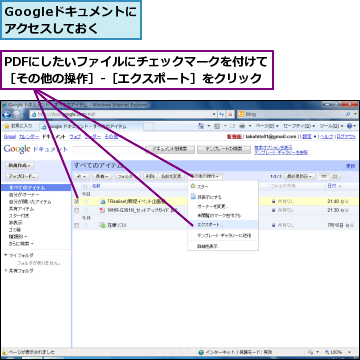The height and width of the screenshot is (360, 360).
Task: Click the star header icon in the list column
Action: click(86, 186)
